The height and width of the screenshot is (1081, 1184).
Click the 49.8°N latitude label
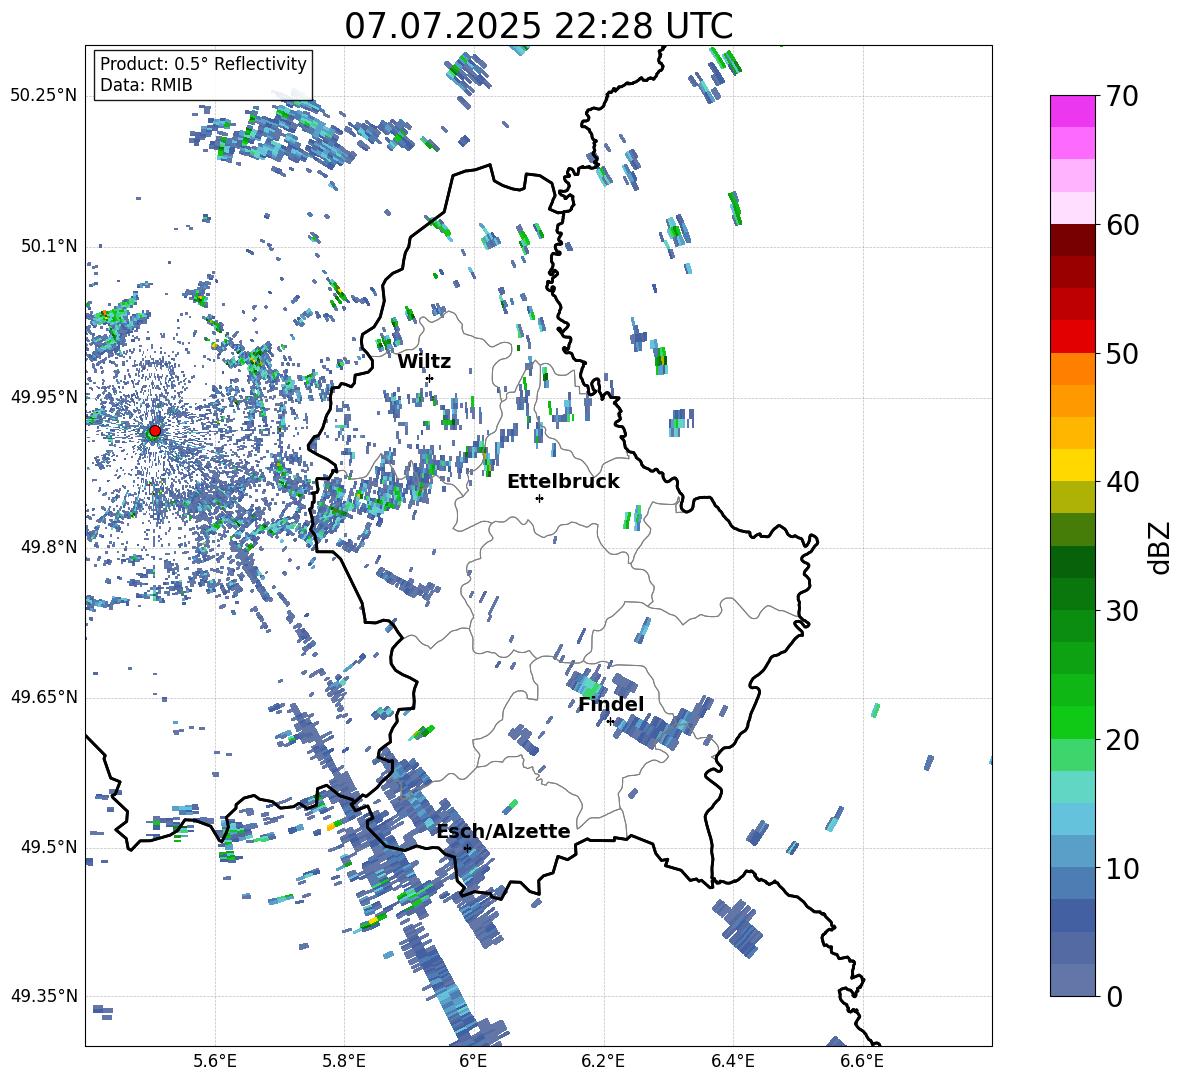[49, 547]
